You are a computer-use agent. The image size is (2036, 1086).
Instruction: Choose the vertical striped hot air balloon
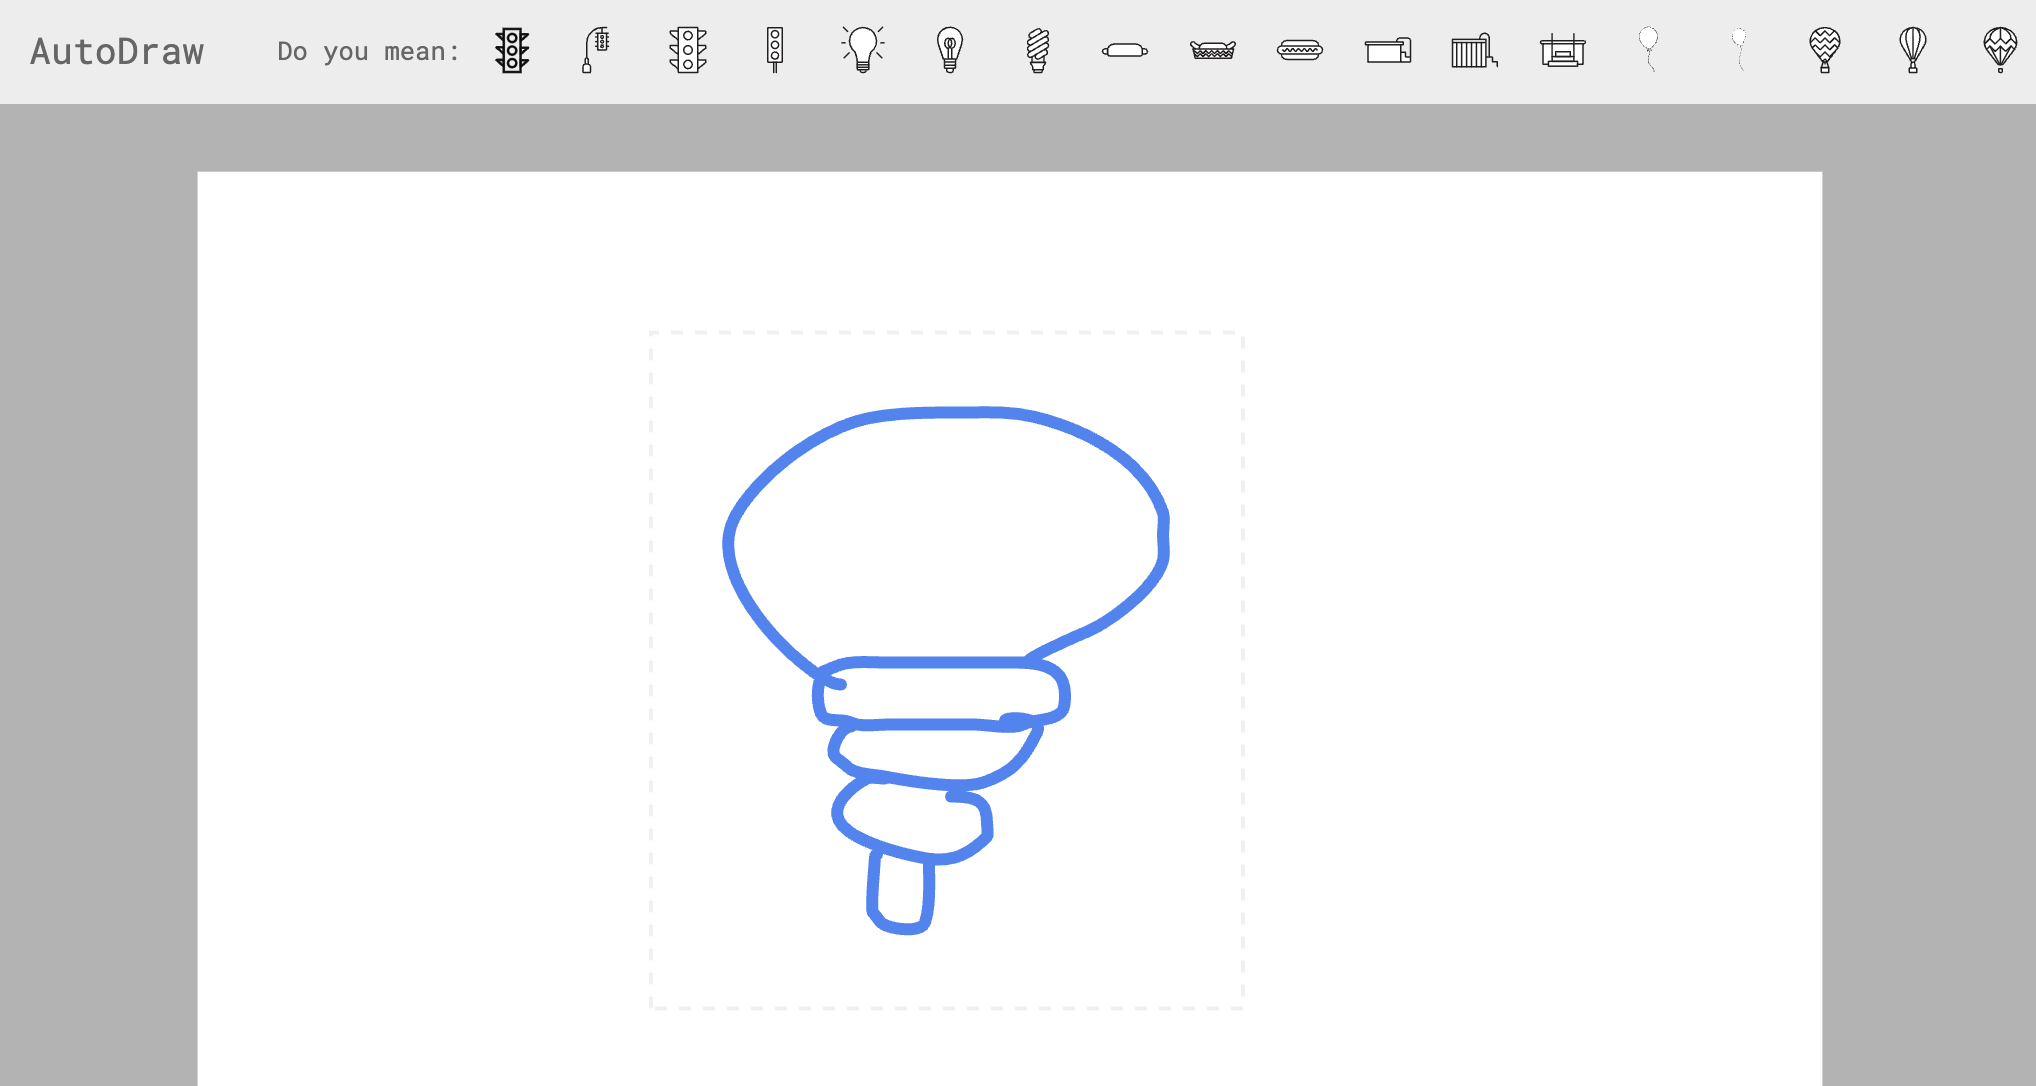(x=1912, y=50)
